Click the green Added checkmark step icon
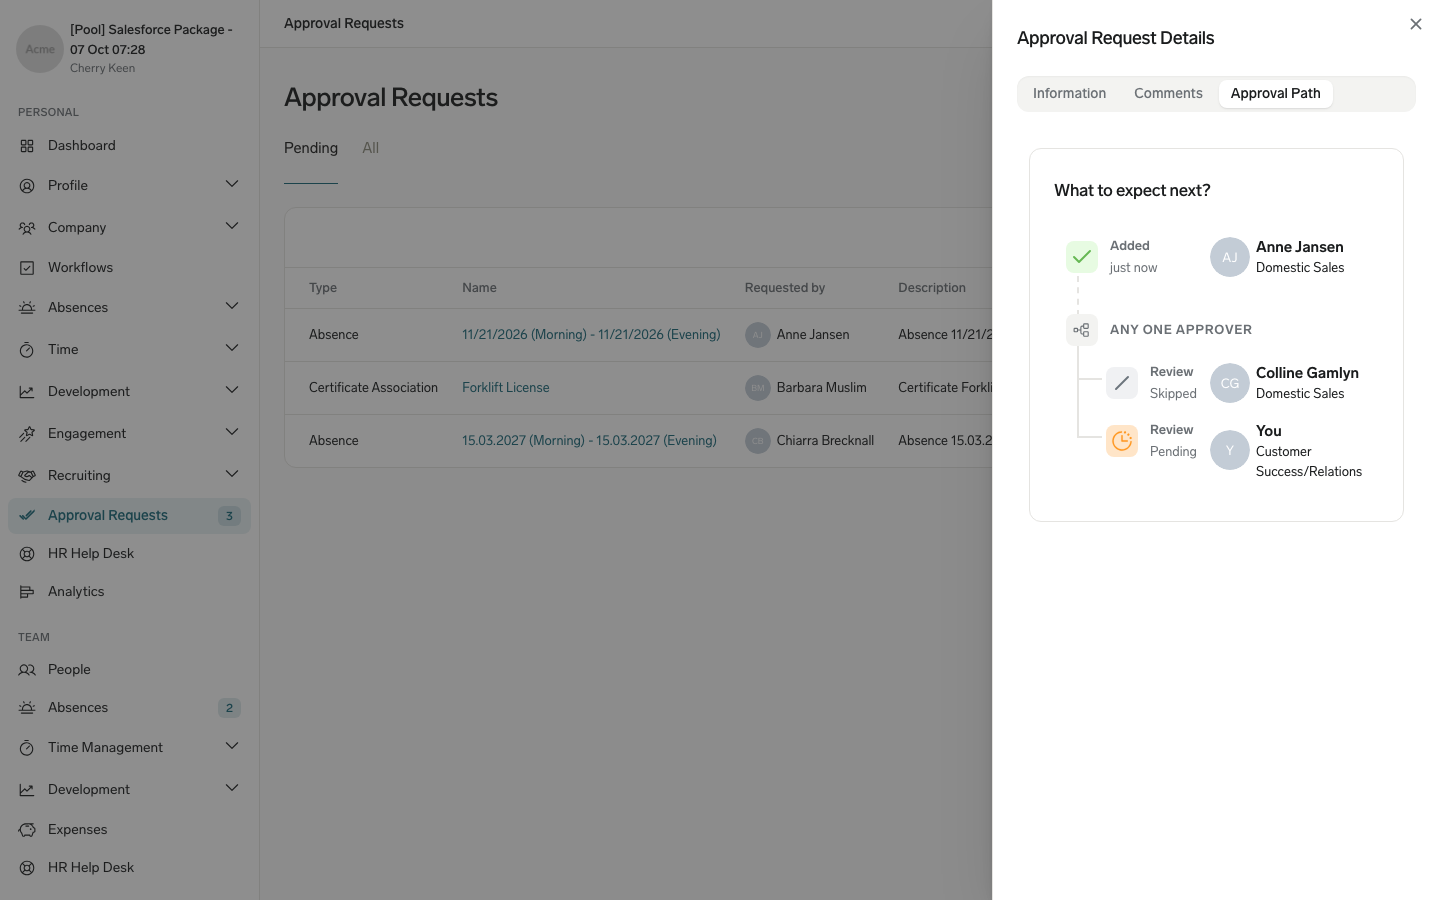This screenshot has height=900, width=1440. tap(1082, 257)
